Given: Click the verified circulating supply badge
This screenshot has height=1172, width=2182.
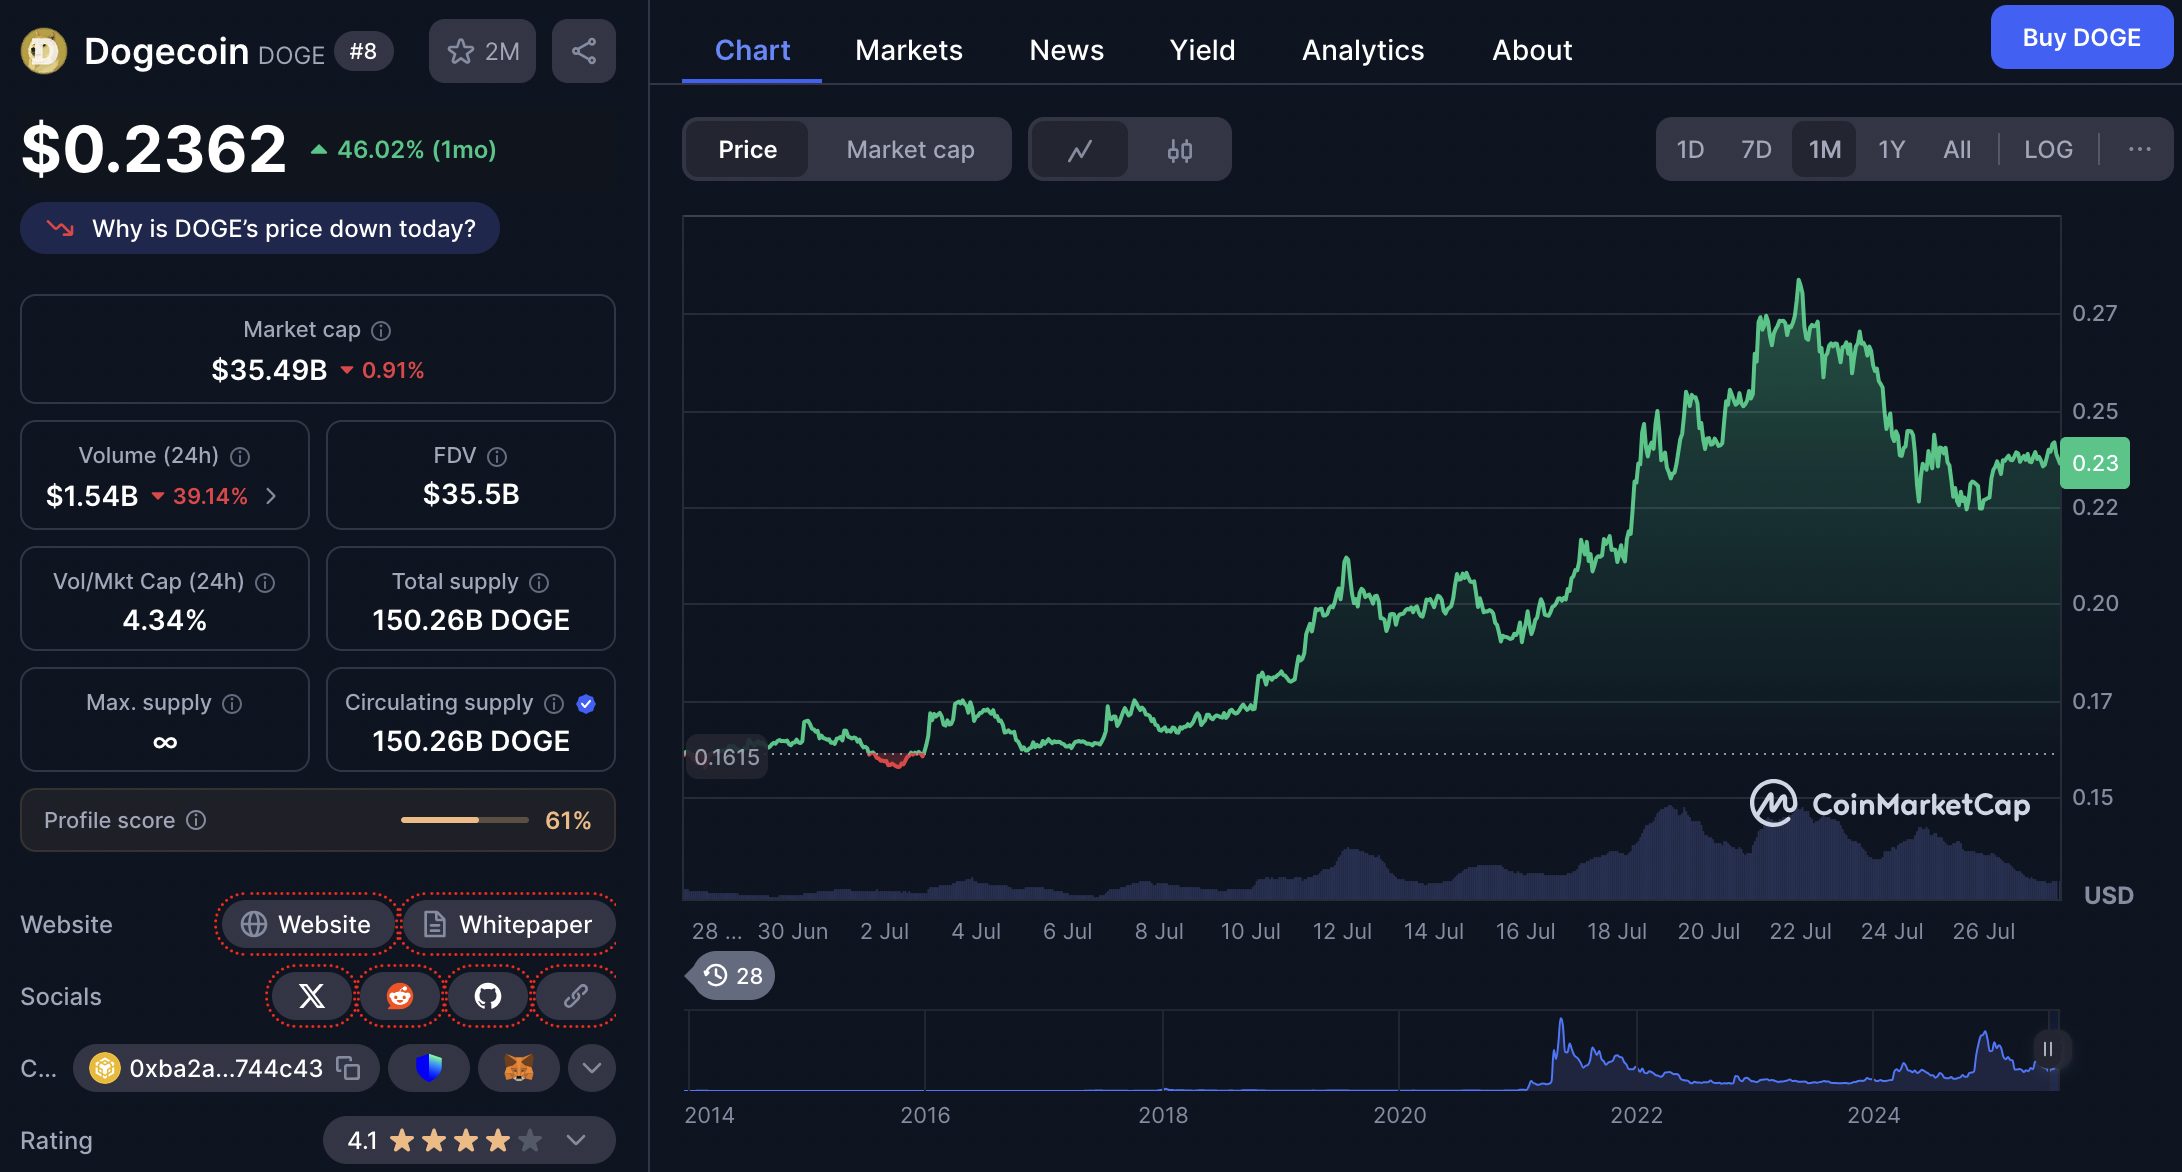Looking at the screenshot, I should click(586, 703).
